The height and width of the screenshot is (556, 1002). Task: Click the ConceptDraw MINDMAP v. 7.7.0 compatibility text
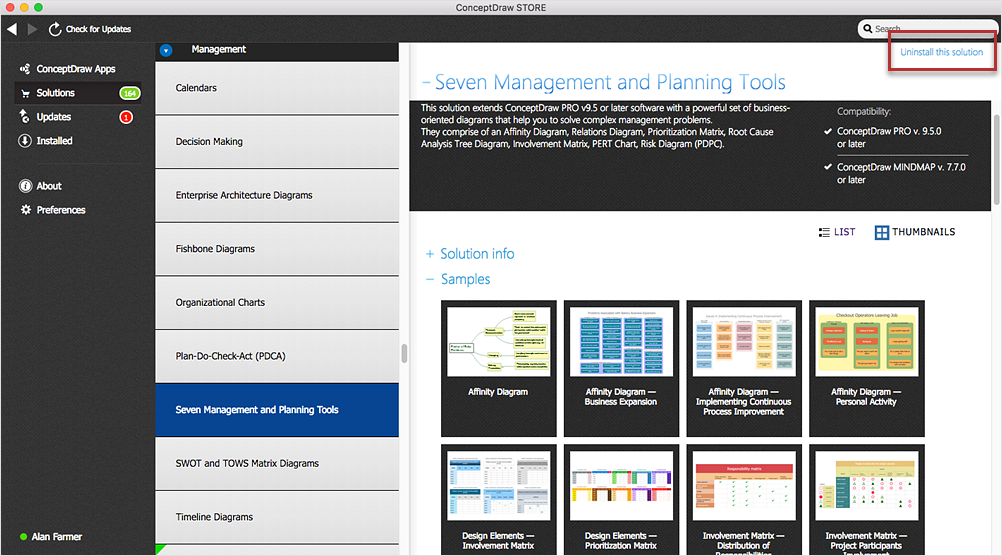(x=901, y=173)
